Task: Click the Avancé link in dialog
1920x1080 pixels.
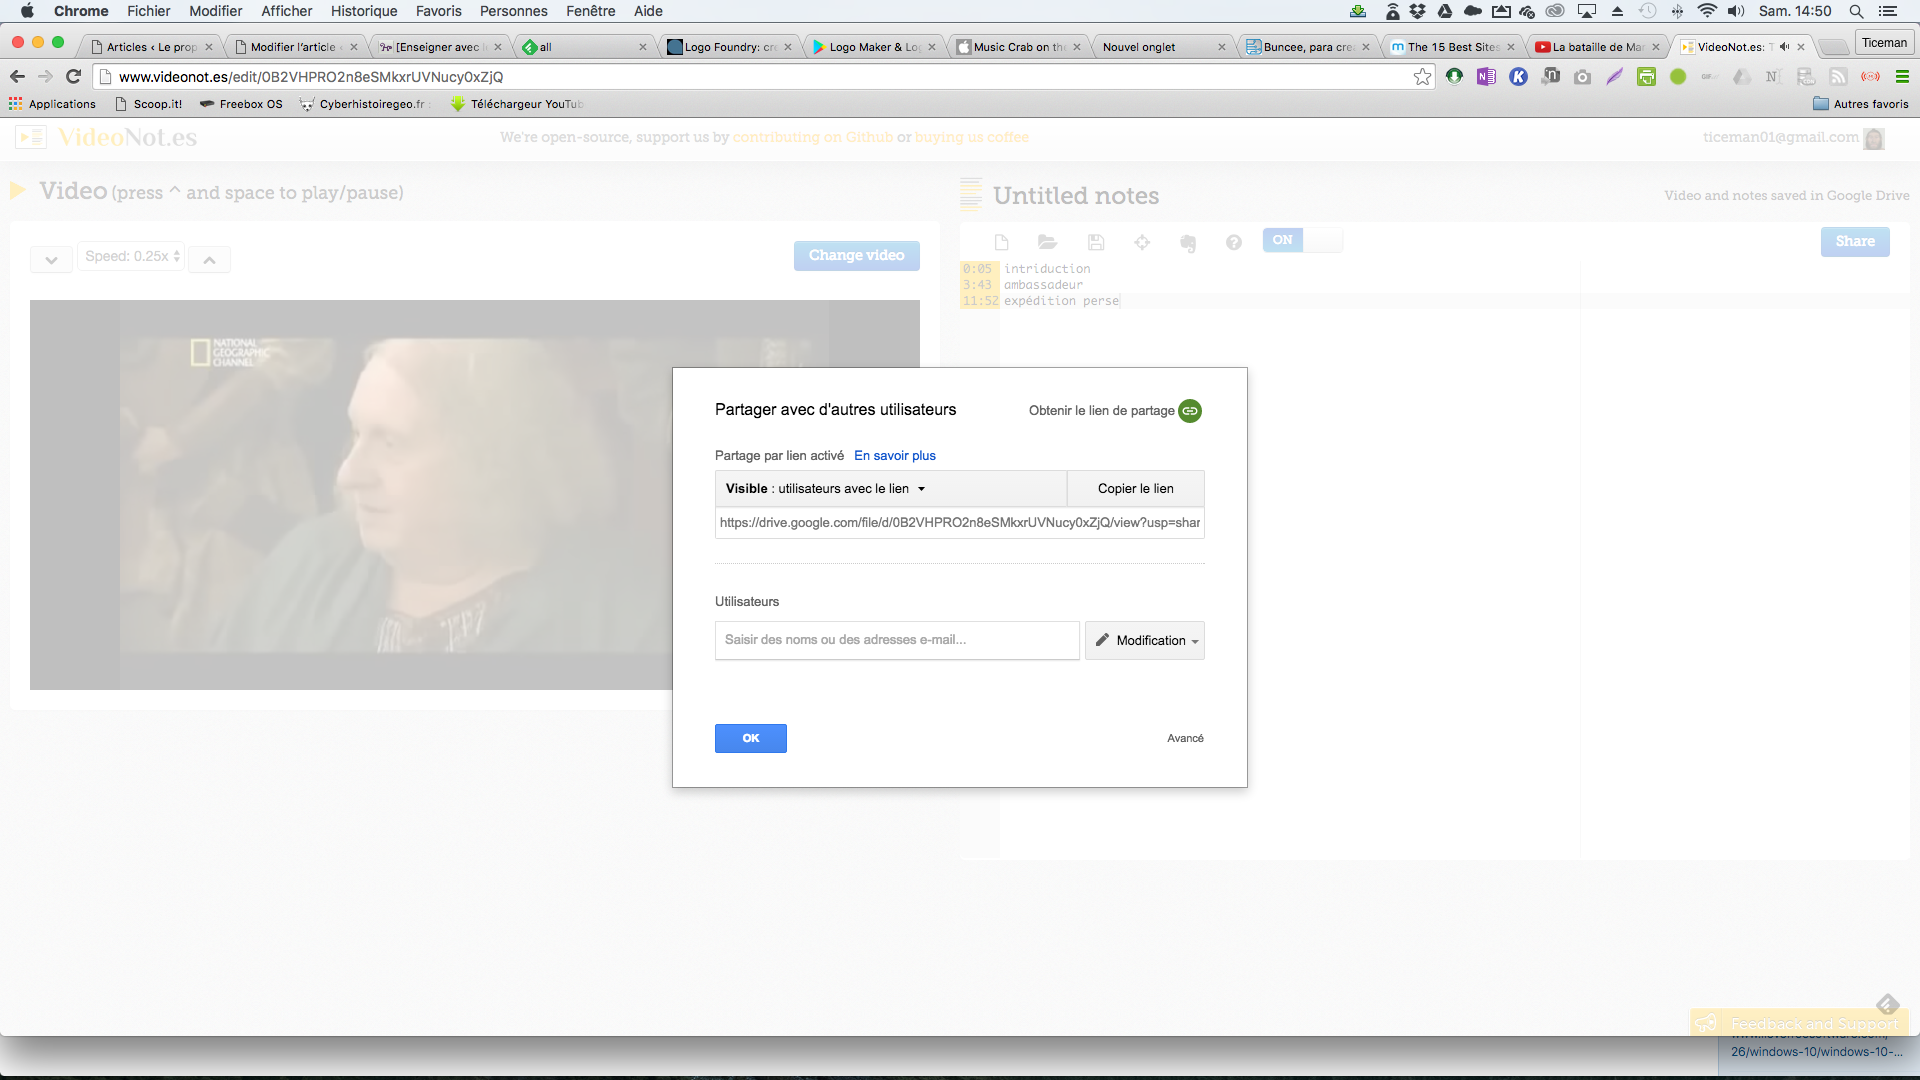Action: [1185, 739]
